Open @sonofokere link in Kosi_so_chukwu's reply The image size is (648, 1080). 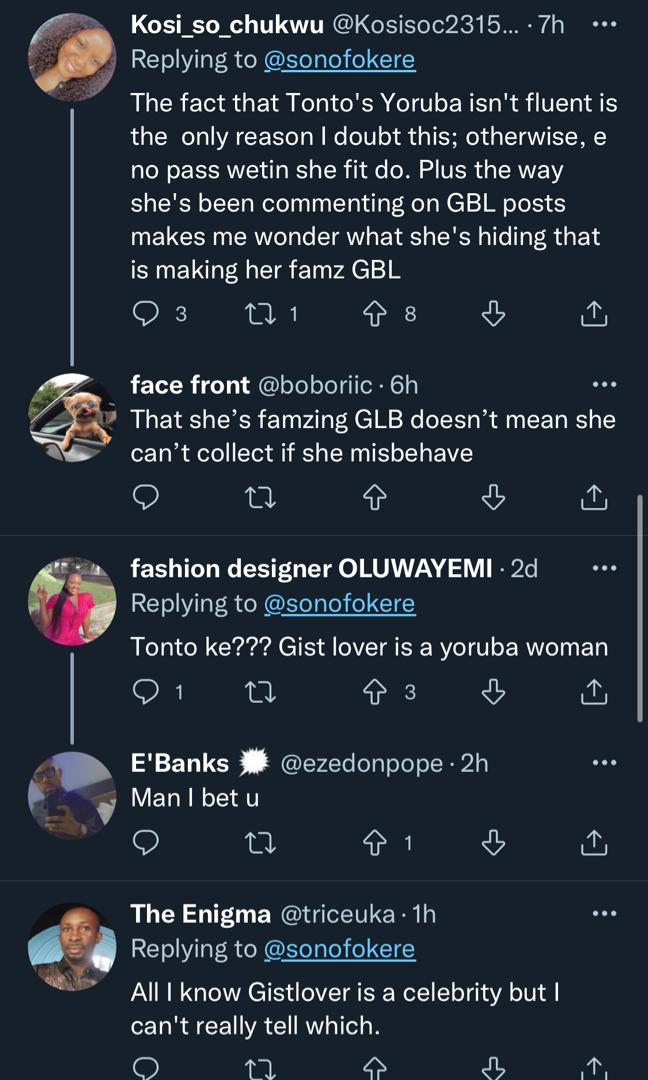(x=339, y=60)
